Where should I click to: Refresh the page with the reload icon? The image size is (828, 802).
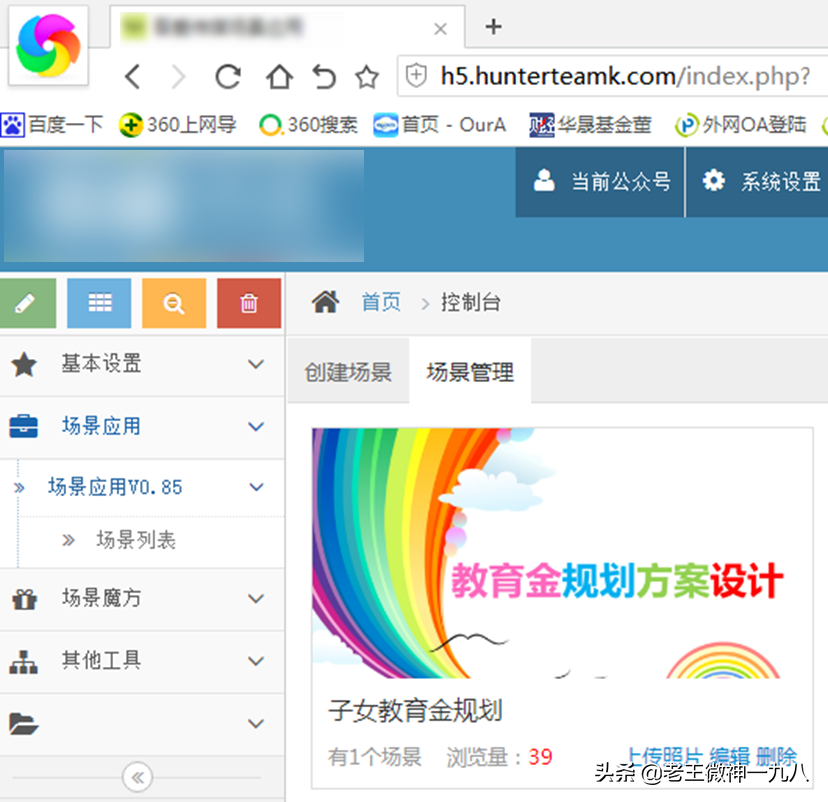pos(227,76)
